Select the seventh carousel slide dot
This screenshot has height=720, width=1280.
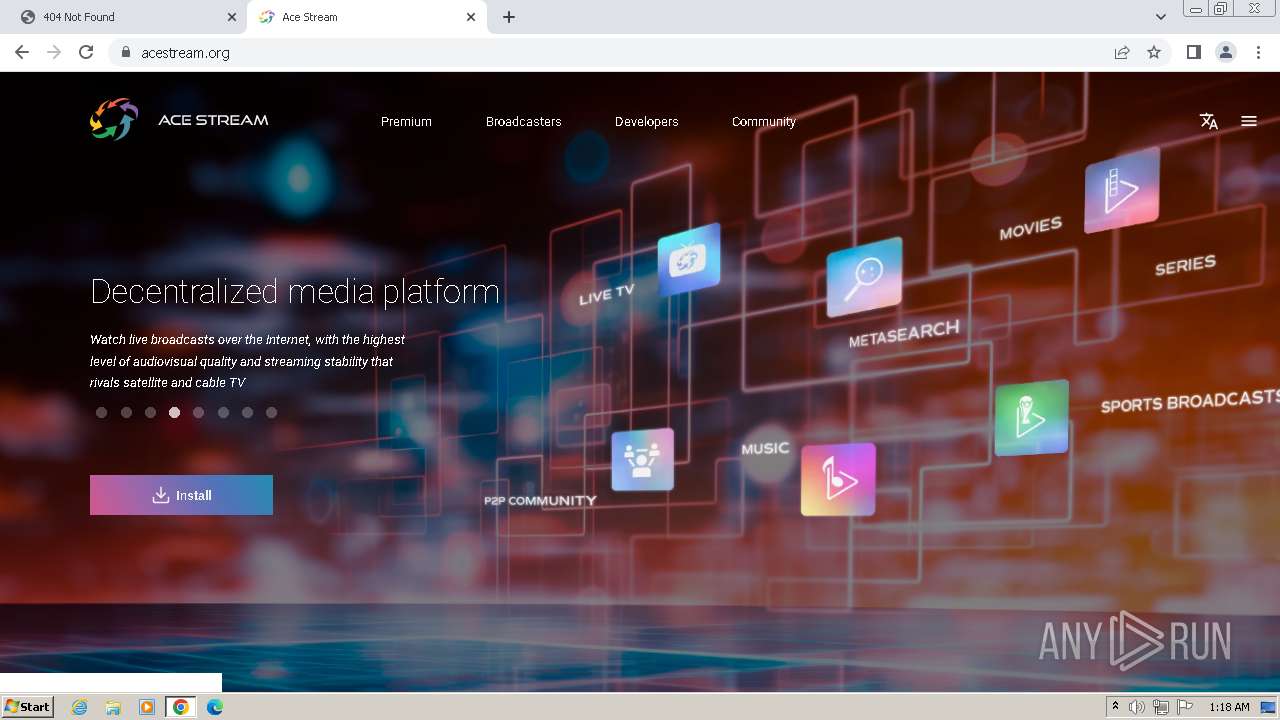tap(247, 412)
